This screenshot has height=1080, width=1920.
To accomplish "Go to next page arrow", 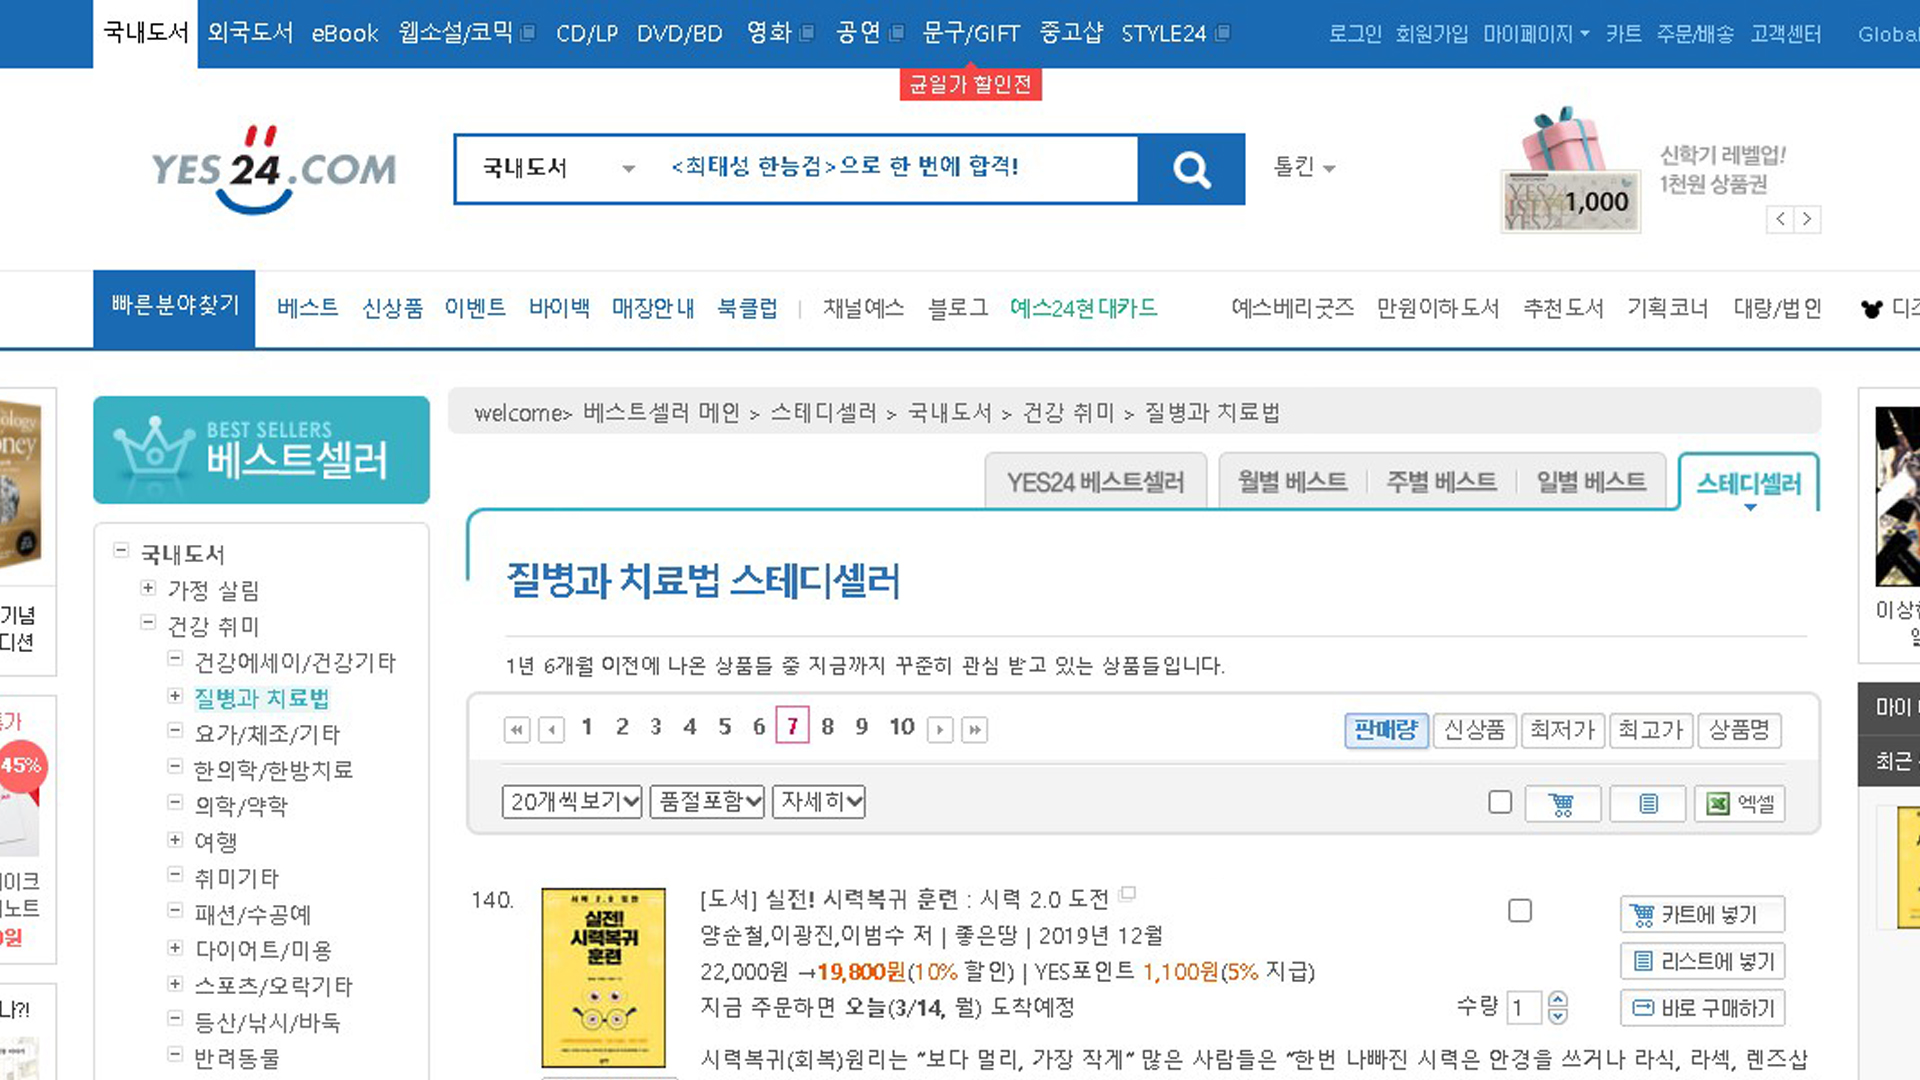I will coord(940,730).
